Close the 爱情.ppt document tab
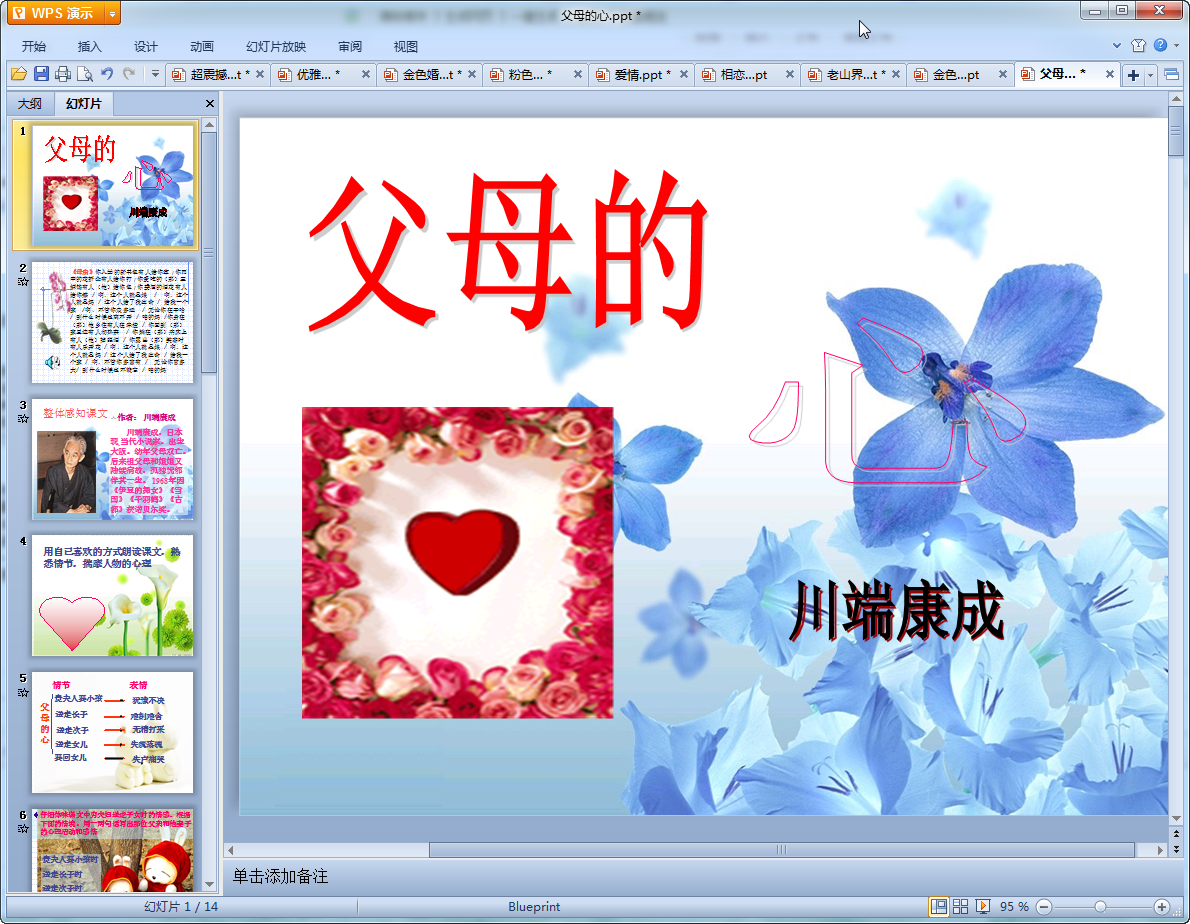This screenshot has width=1190, height=924. [684, 74]
